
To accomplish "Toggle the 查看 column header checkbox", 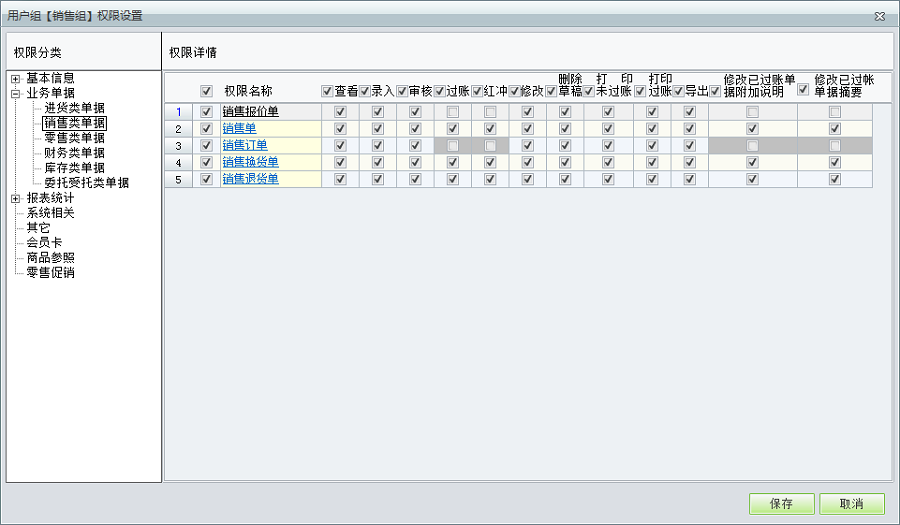I will (327, 91).
